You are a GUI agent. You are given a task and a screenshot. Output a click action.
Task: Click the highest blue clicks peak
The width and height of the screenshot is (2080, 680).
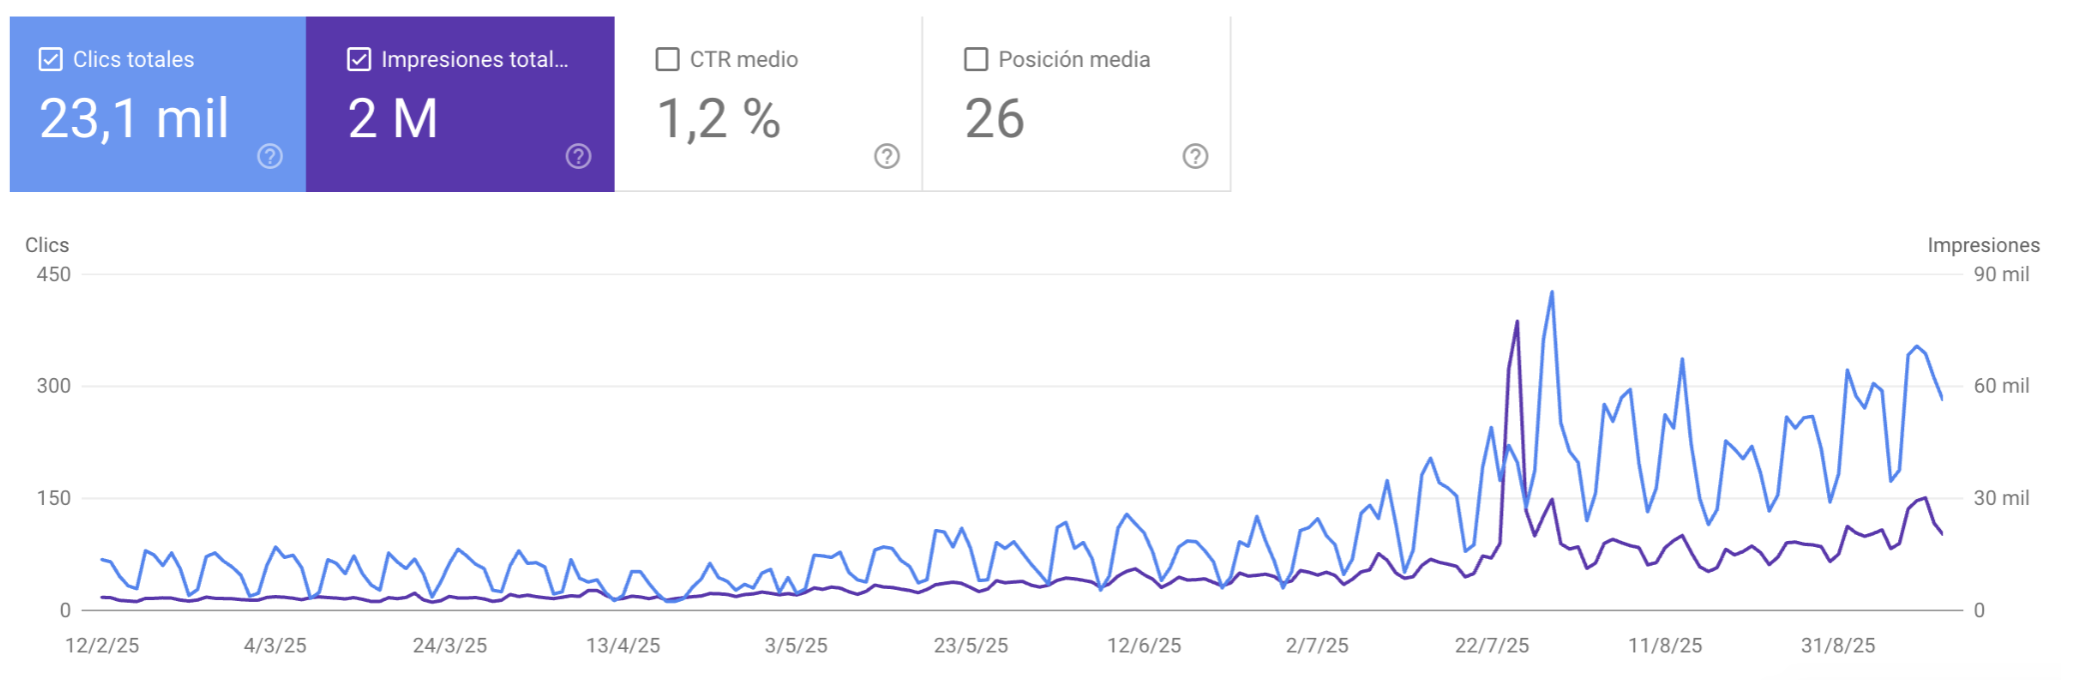click(1552, 292)
